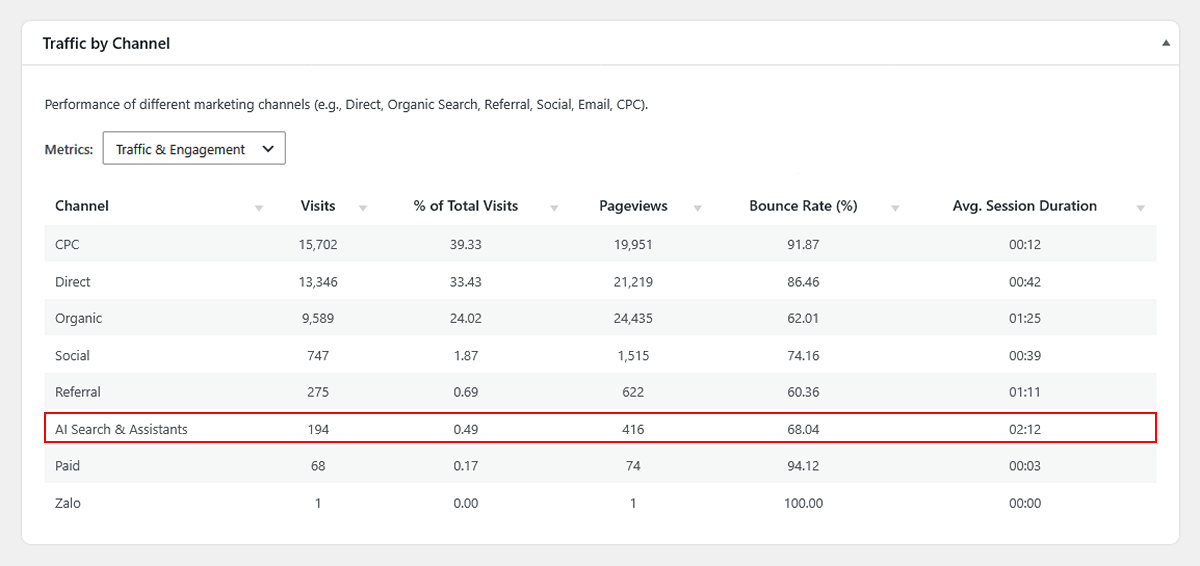The image size is (1200, 566).
Task: Click CPC pageviews value 19,951
Action: coord(633,245)
